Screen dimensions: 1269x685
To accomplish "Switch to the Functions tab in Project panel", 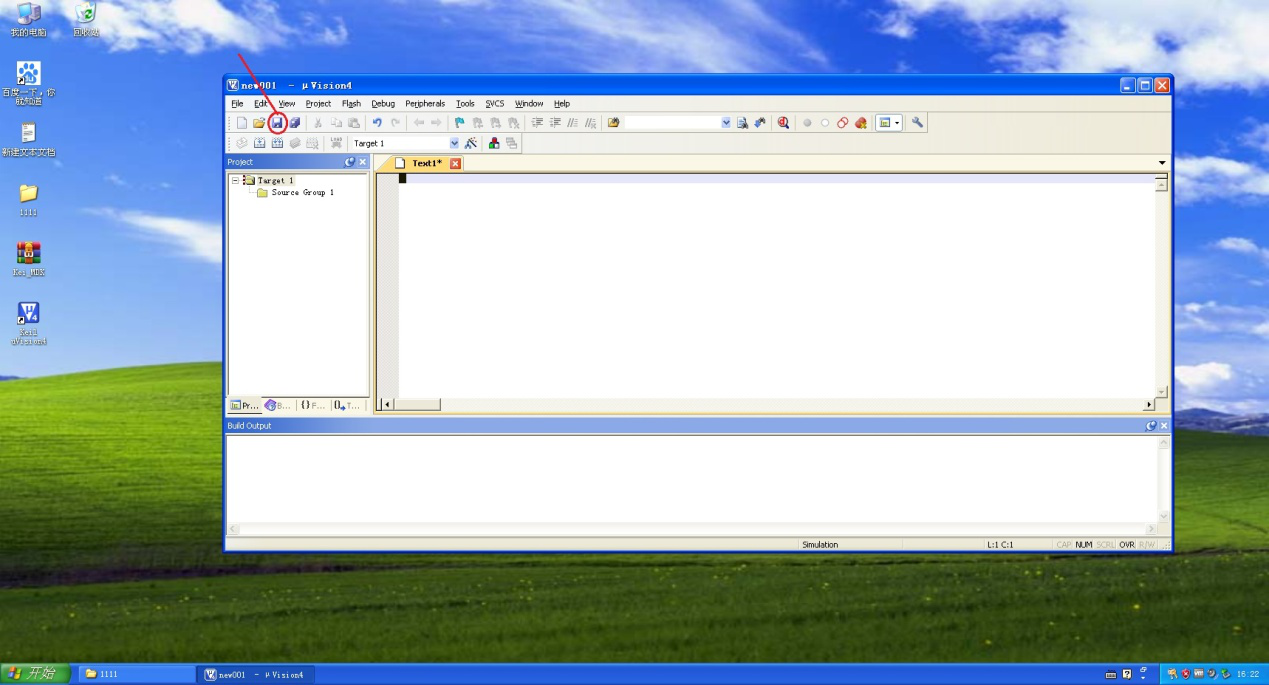I will 312,405.
